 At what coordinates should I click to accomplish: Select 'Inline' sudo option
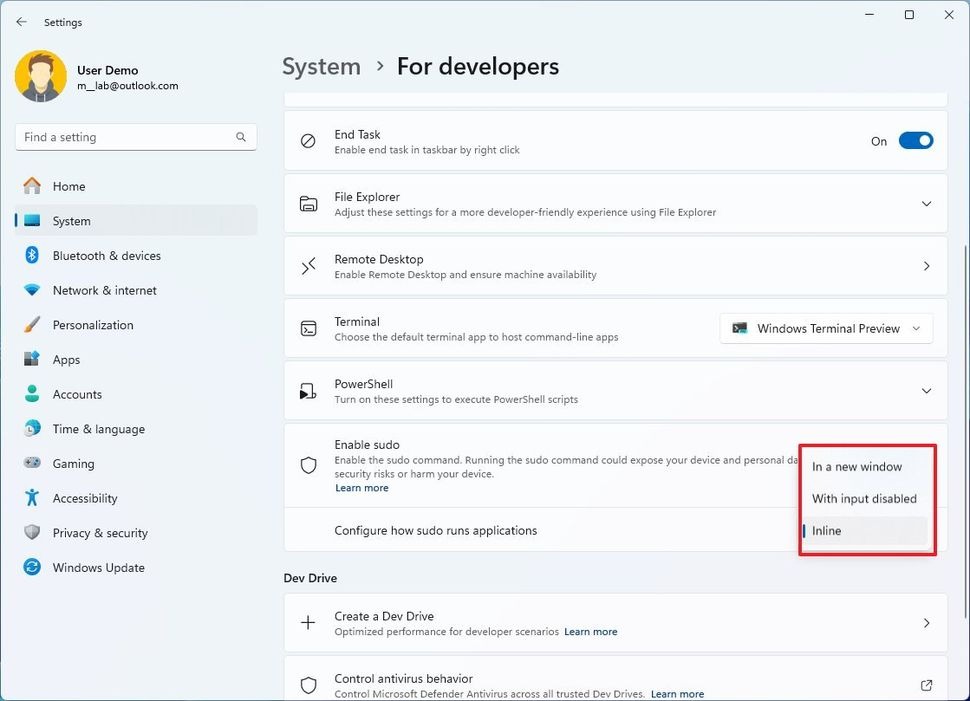(x=865, y=531)
